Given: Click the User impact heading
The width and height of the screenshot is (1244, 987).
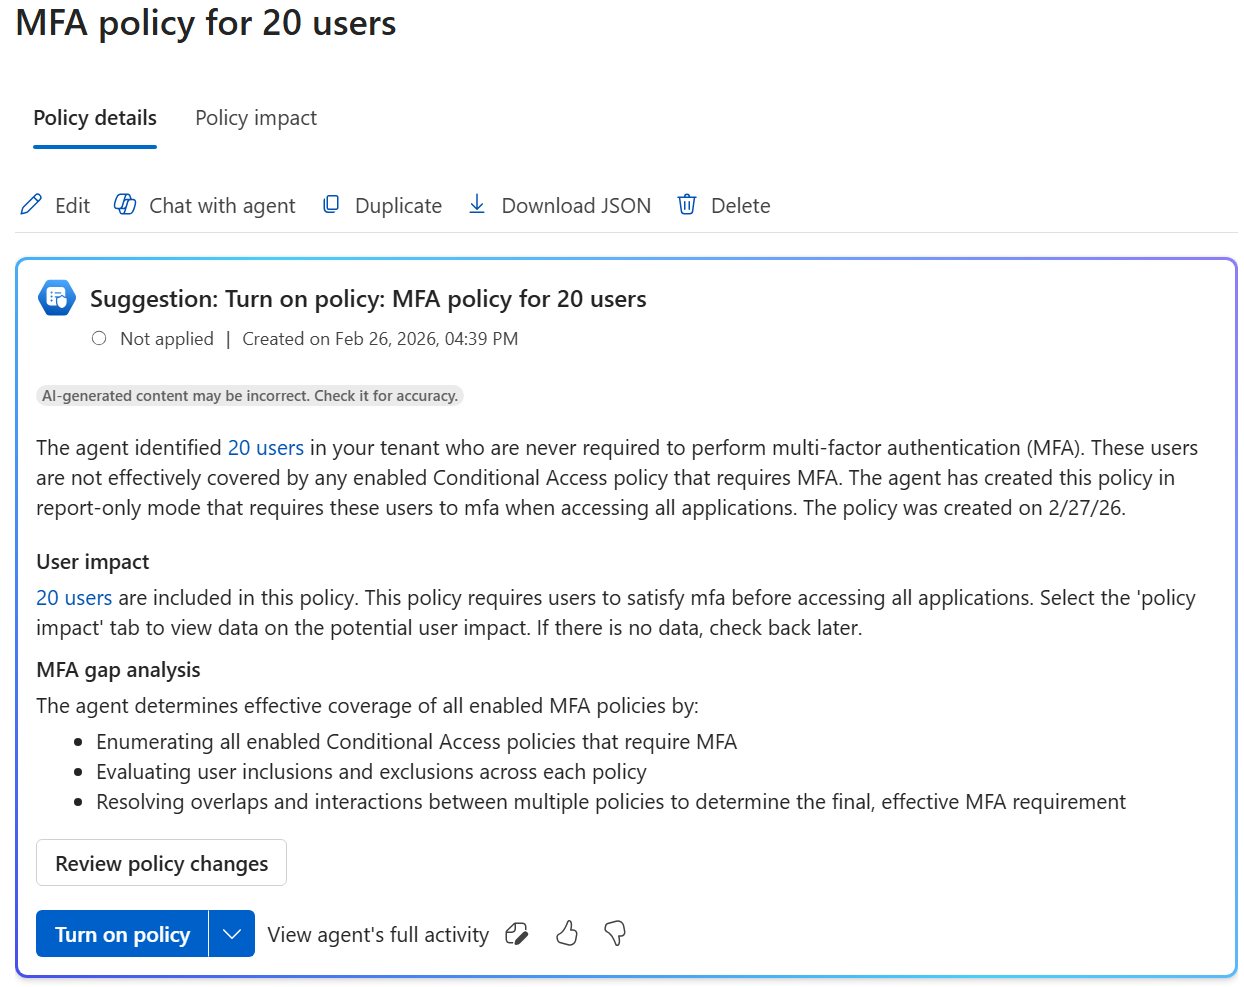Looking at the screenshot, I should [93, 562].
